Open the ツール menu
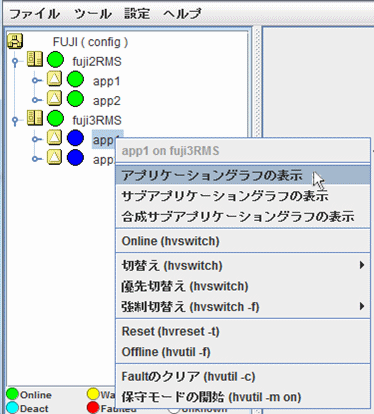The image size is (374, 414). click(93, 14)
